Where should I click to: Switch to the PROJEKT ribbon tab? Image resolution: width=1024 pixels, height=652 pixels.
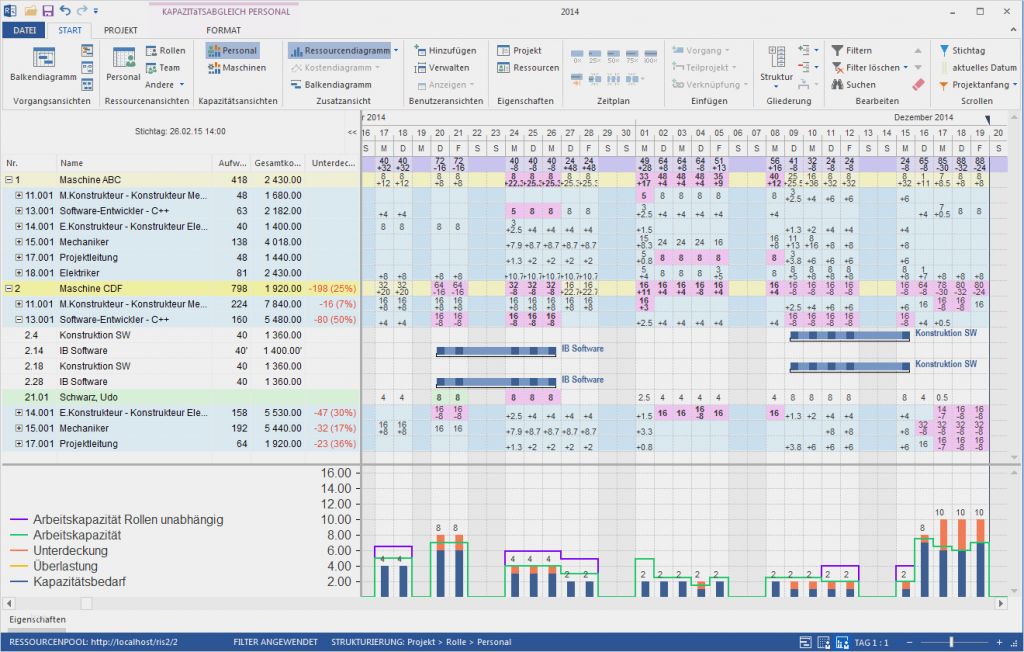pyautogui.click(x=121, y=30)
